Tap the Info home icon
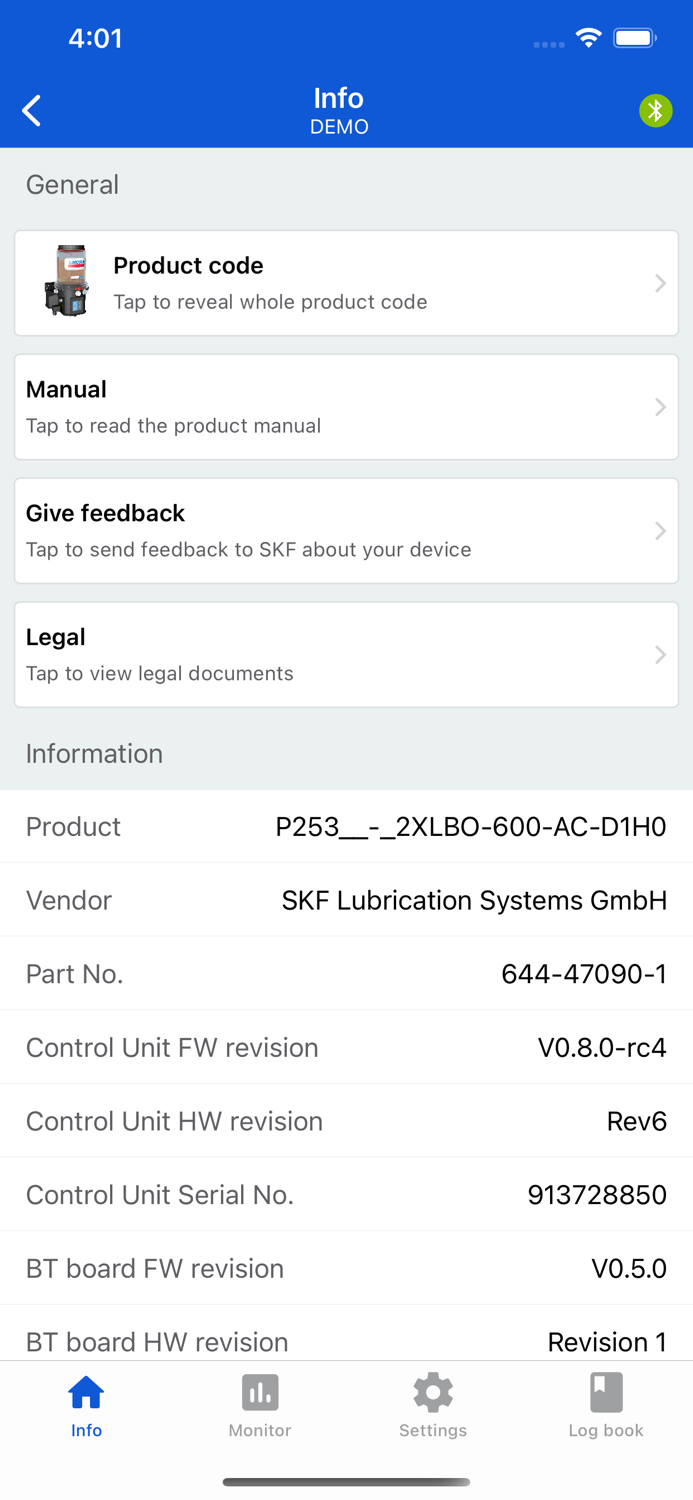Image resolution: width=693 pixels, height=1500 pixels. pyautogui.click(x=86, y=1392)
